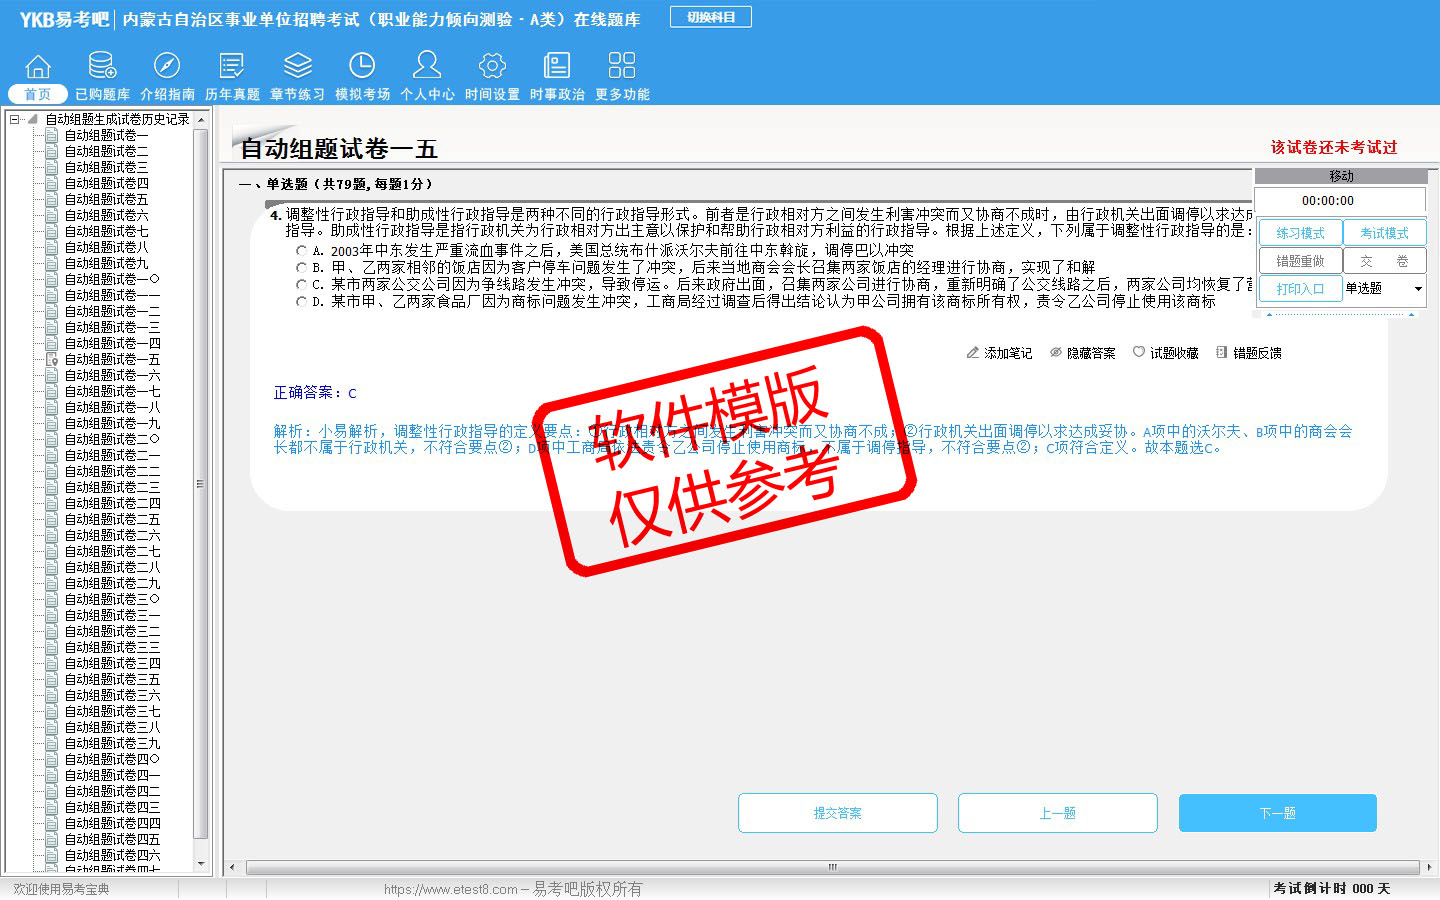The height and width of the screenshot is (900, 1440).
Task: Click the 下一题 next question button
Action: pos(1277,813)
